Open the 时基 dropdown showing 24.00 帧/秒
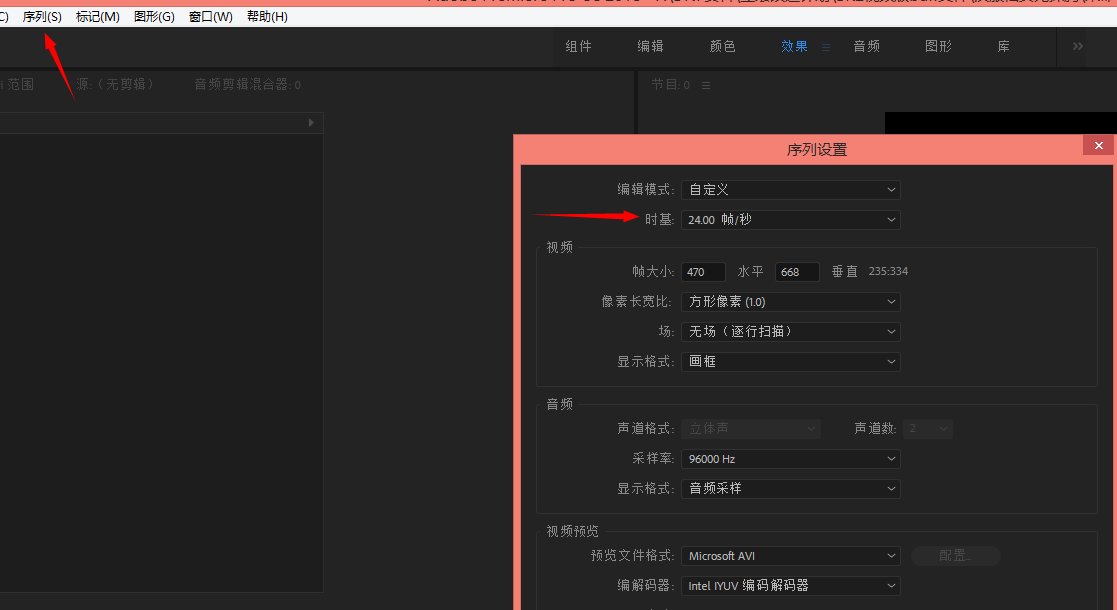1117x610 pixels. tap(791, 219)
